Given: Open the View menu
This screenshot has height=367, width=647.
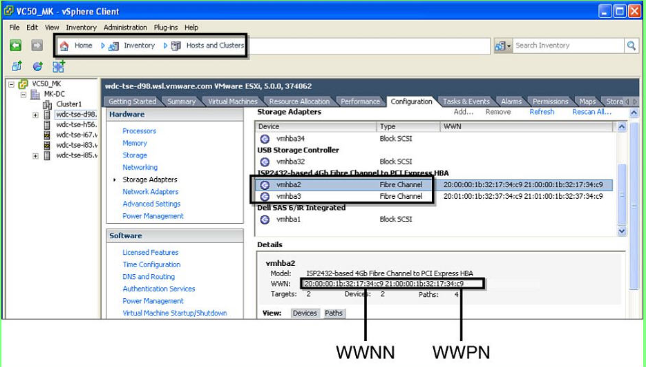Looking at the screenshot, I should click(x=52, y=28).
